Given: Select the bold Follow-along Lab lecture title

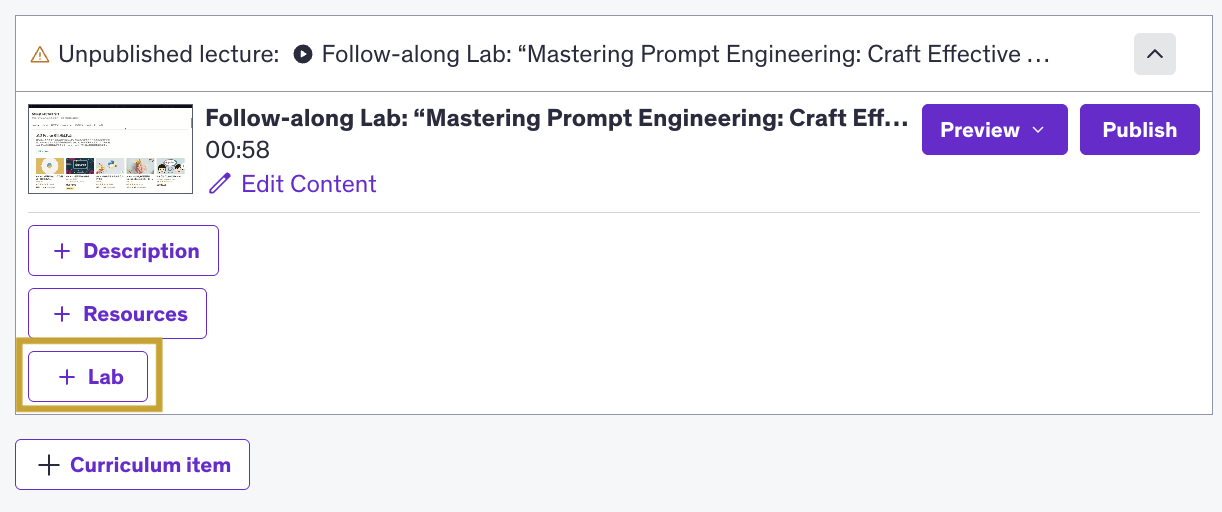Looking at the screenshot, I should pyautogui.click(x=556, y=118).
